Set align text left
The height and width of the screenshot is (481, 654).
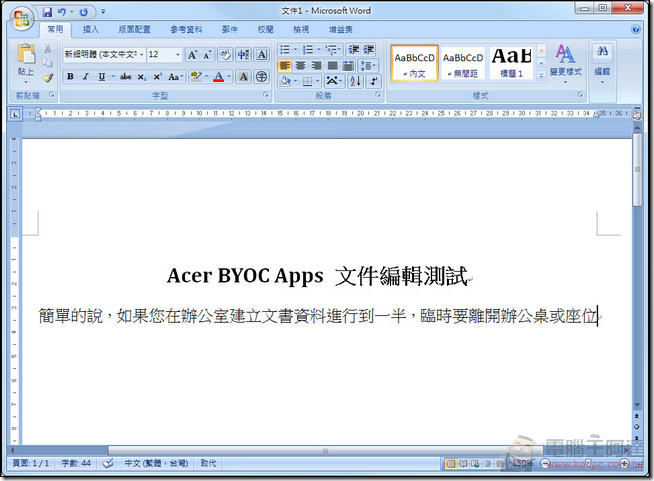[284, 65]
